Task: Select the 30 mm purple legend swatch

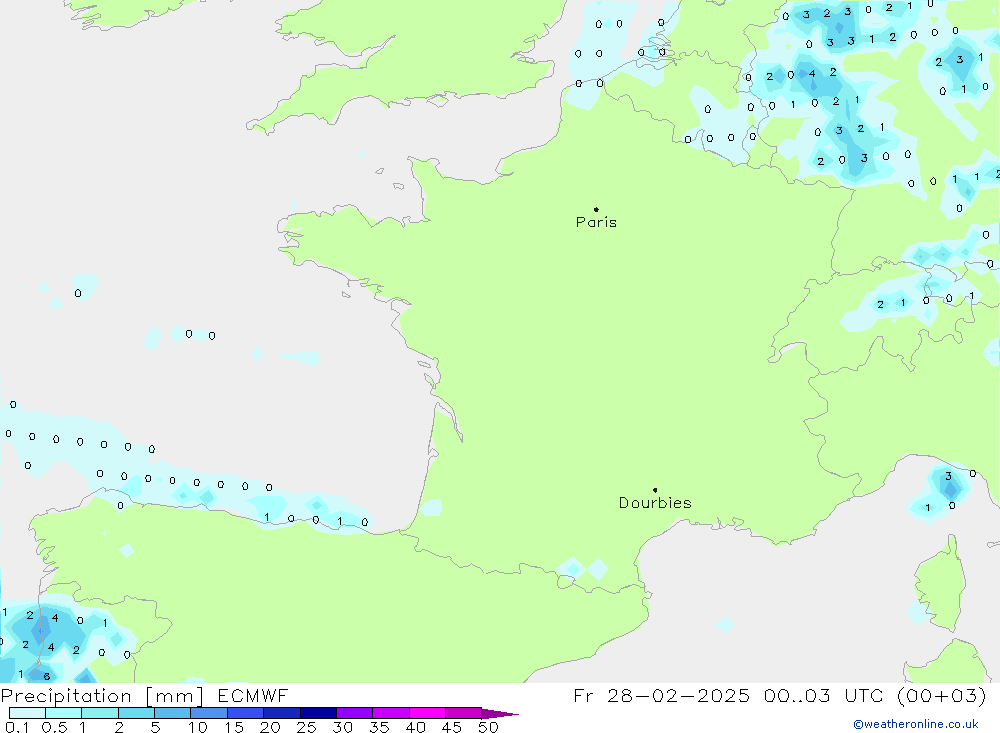Action: pyautogui.click(x=354, y=713)
